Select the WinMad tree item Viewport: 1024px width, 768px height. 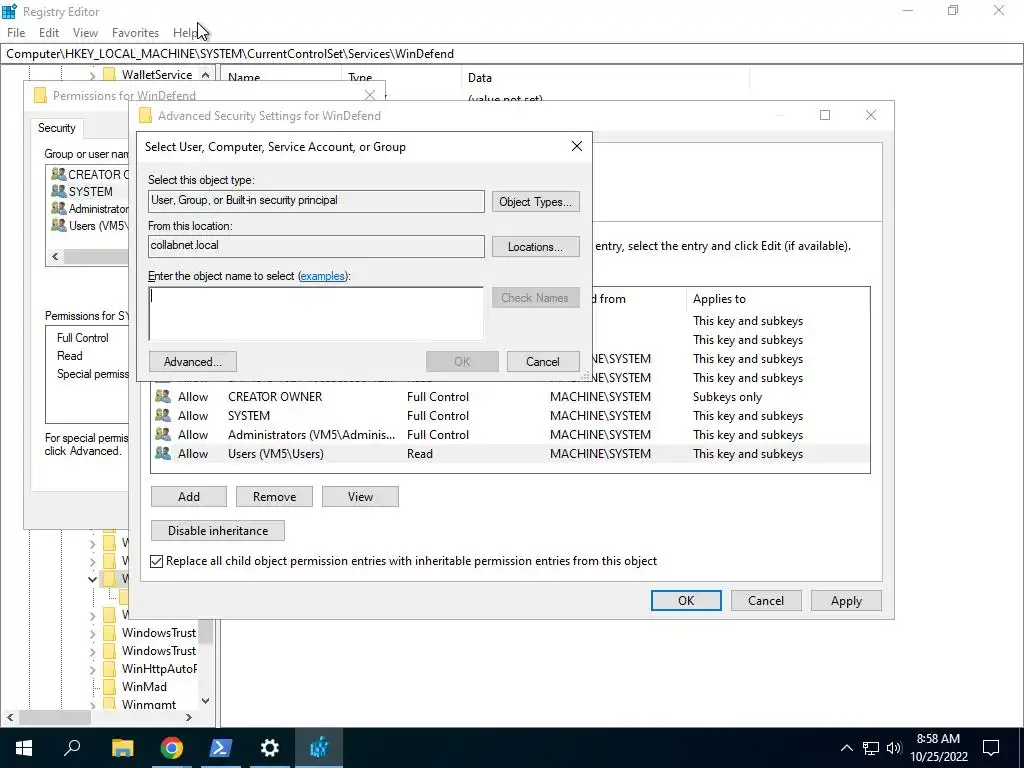pyautogui.click(x=144, y=687)
